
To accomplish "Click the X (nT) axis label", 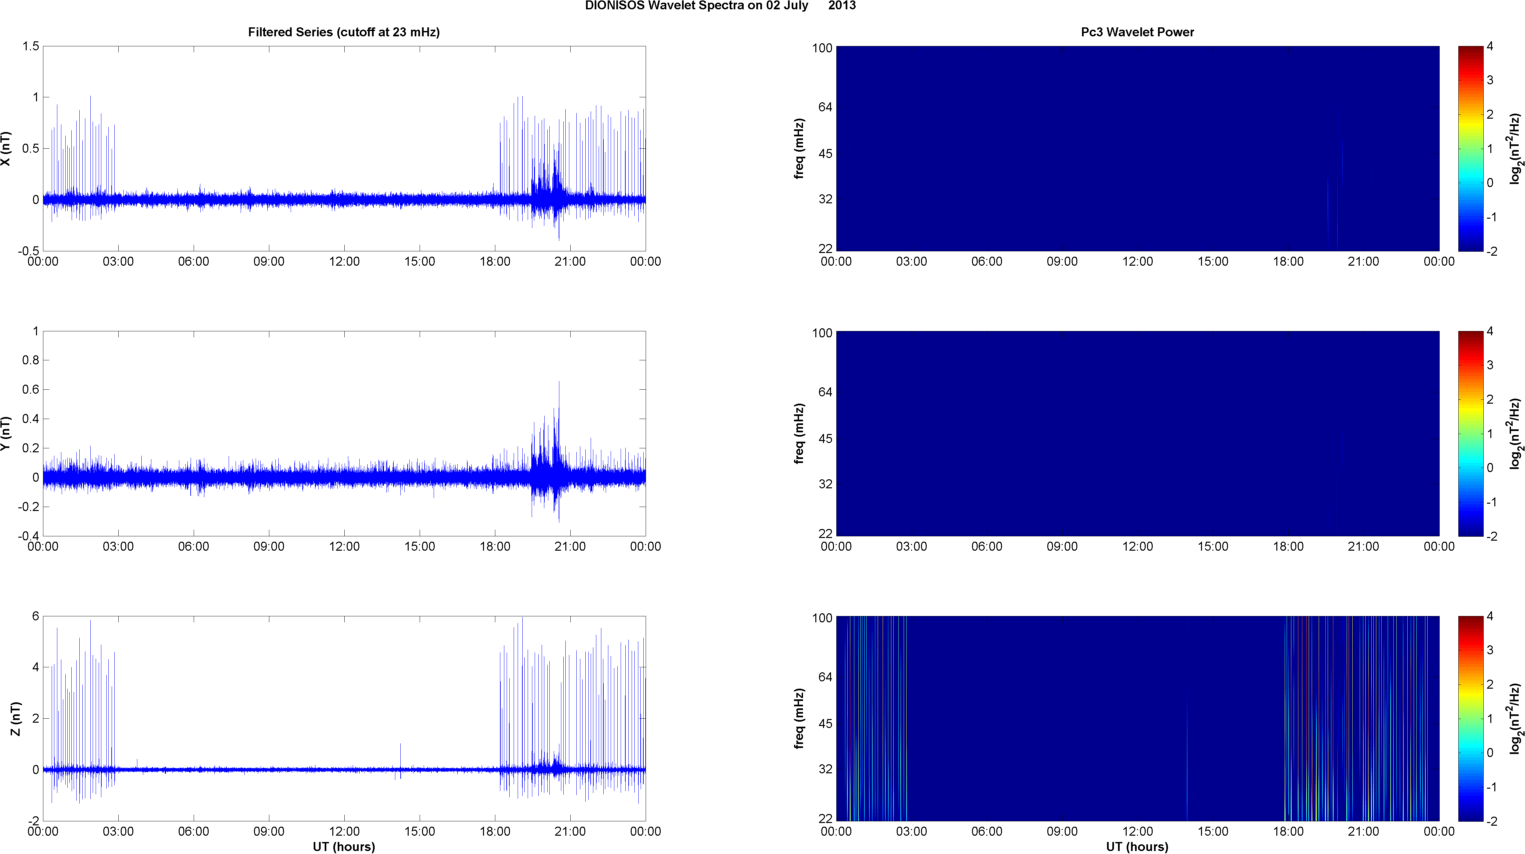I will (x=7, y=149).
